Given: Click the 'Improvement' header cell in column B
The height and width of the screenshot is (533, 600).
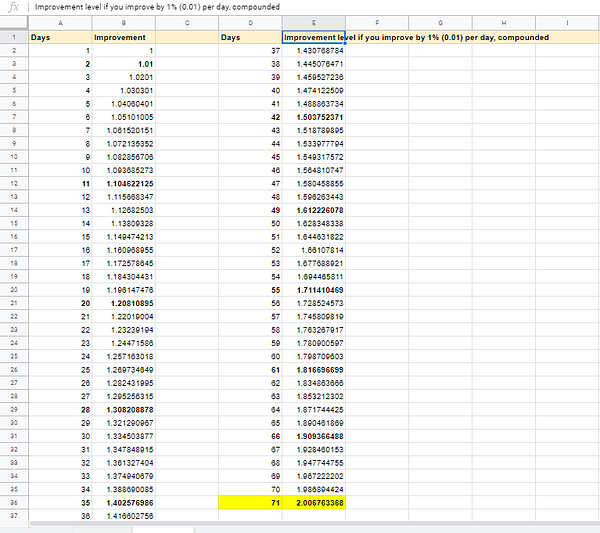Looking at the screenshot, I should coord(124,37).
